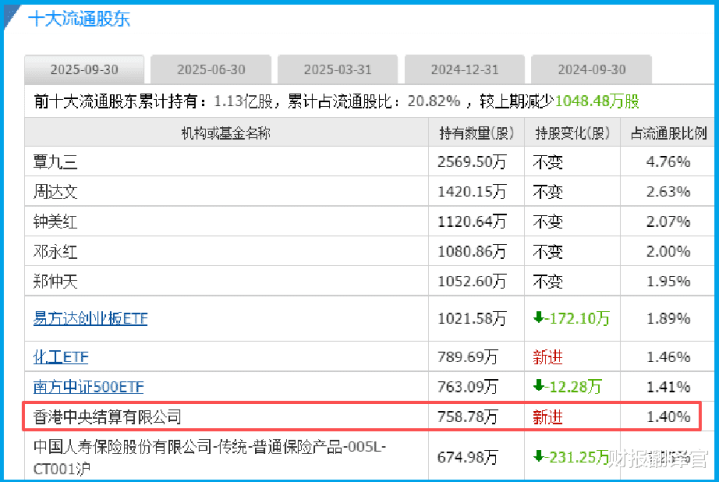Switch to the 2025-06-30 tab

pos(211,69)
